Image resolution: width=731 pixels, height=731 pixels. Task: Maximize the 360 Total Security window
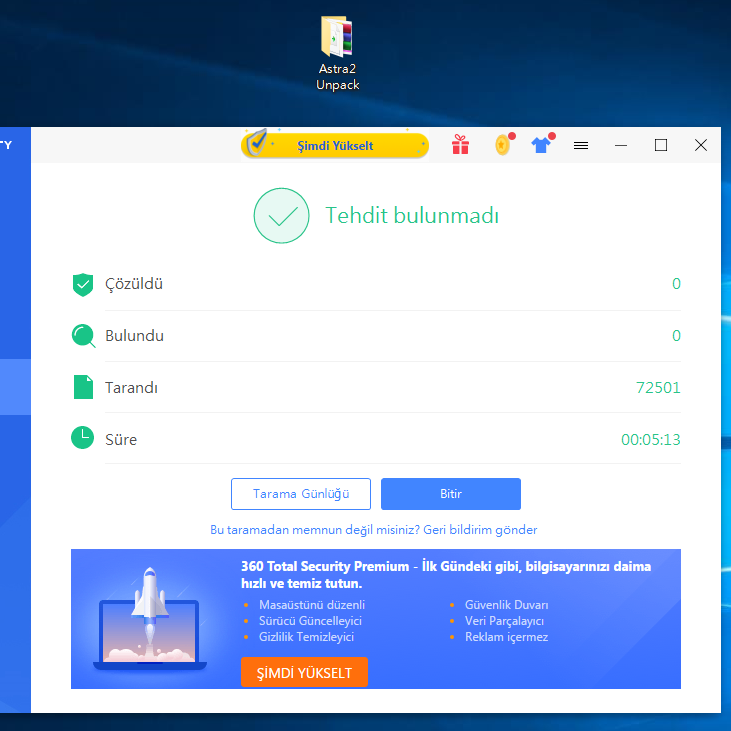pyautogui.click(x=661, y=145)
